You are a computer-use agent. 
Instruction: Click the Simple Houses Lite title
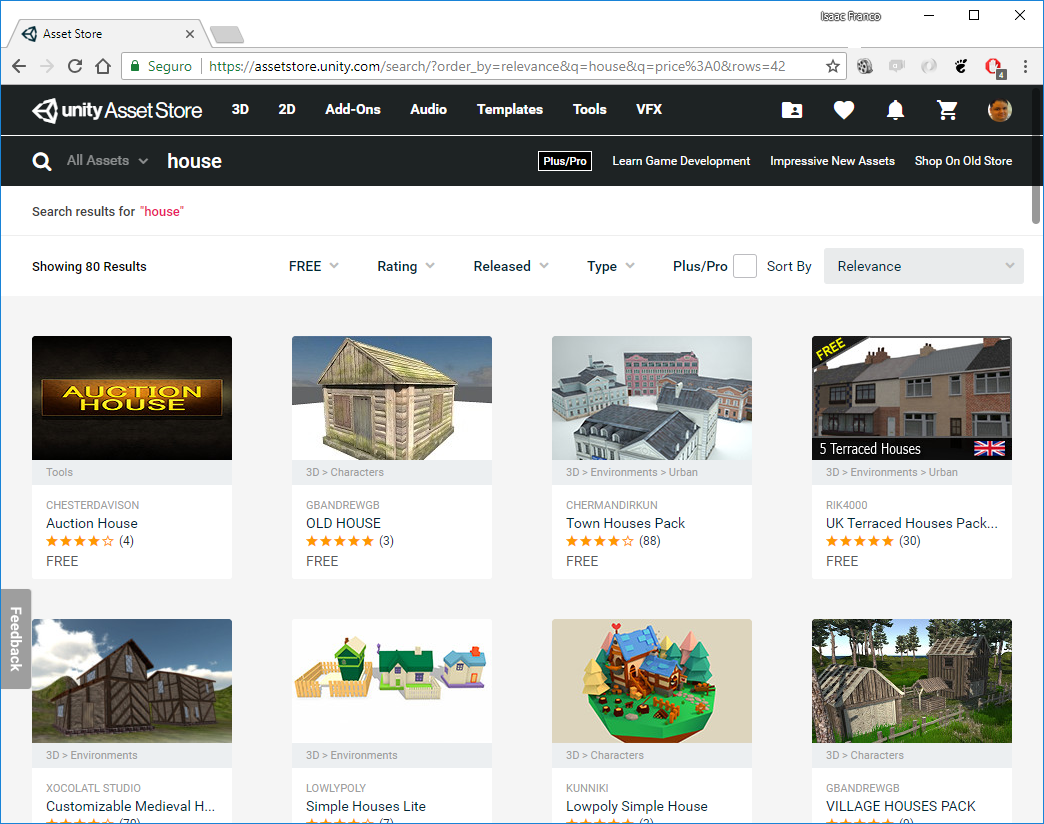coord(366,806)
